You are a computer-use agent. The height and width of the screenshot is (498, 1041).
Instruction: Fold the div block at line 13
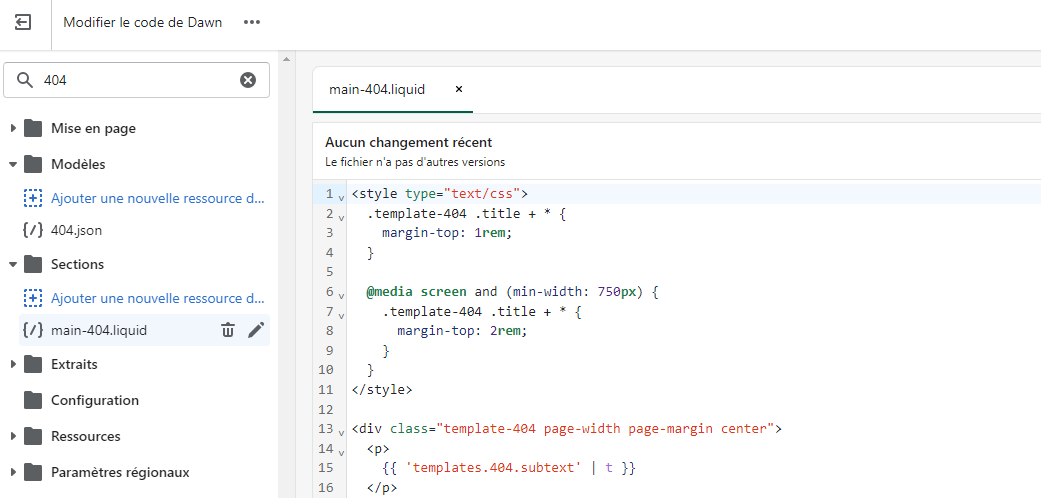[x=341, y=431]
